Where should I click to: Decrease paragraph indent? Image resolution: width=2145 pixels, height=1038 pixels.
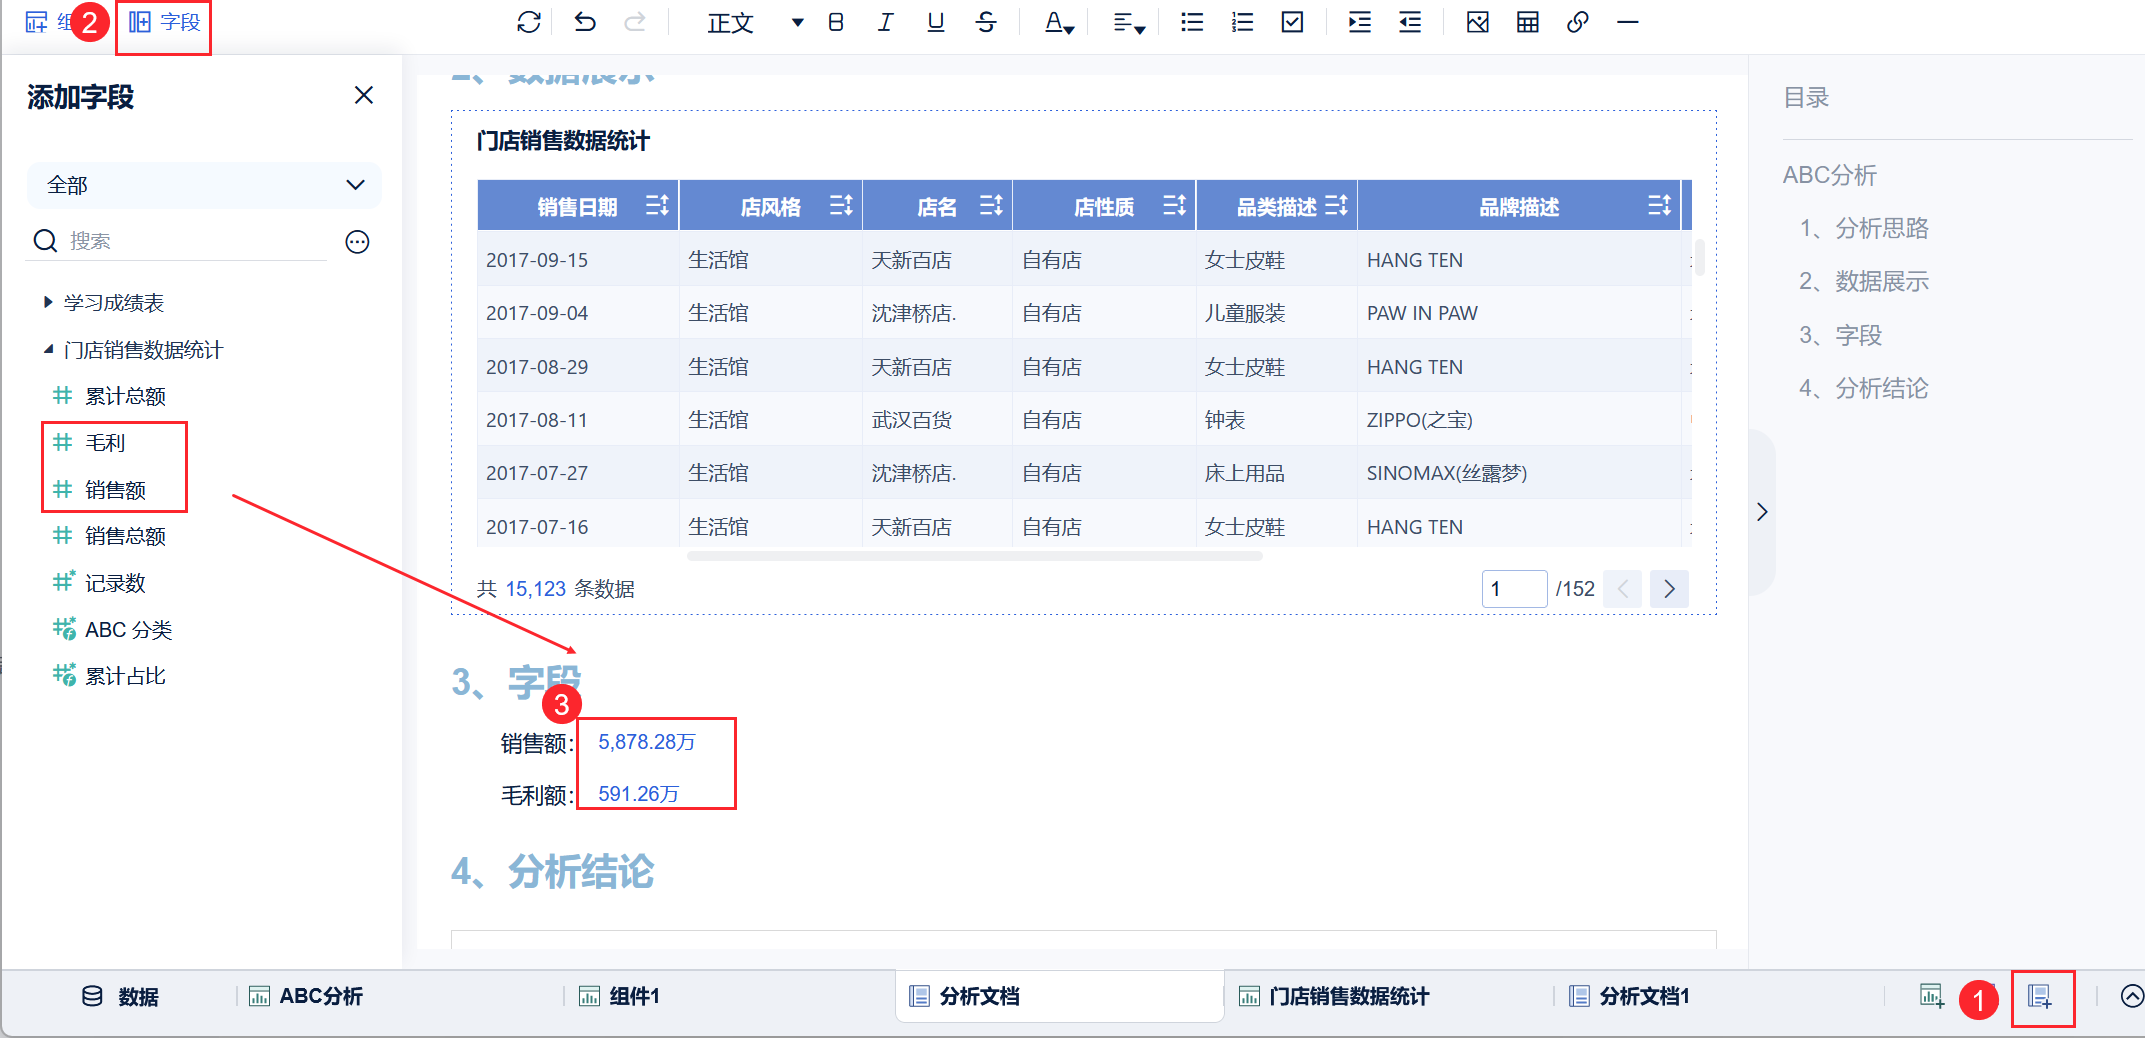(x=1410, y=22)
